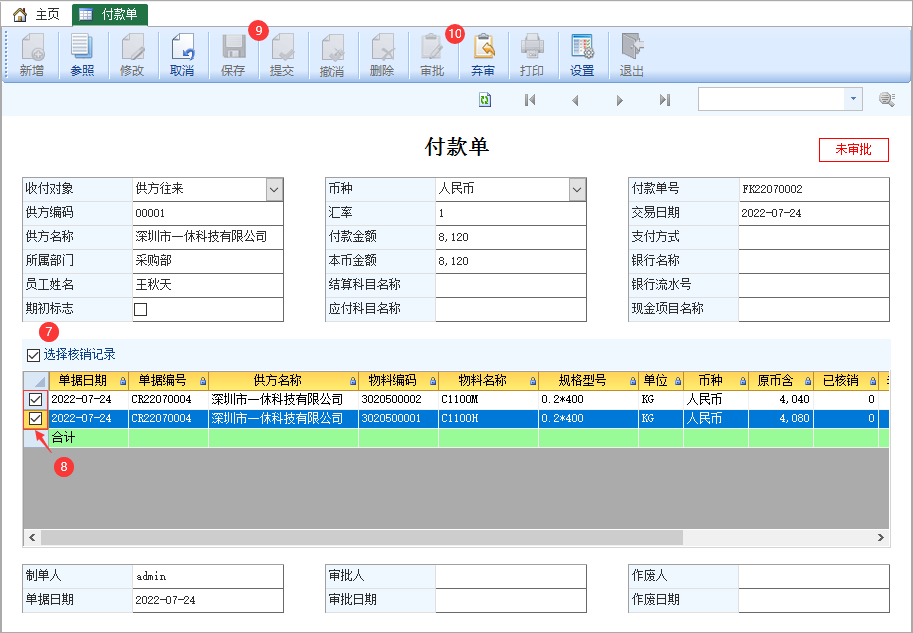Open 设置 (Settings) from the toolbar

click(582, 55)
